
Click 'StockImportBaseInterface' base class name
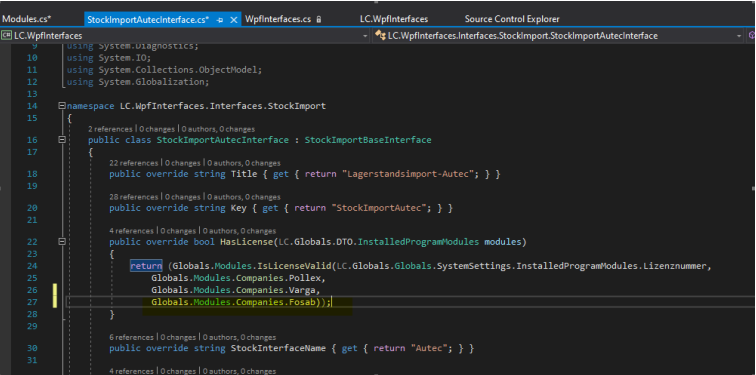pyautogui.click(x=368, y=140)
